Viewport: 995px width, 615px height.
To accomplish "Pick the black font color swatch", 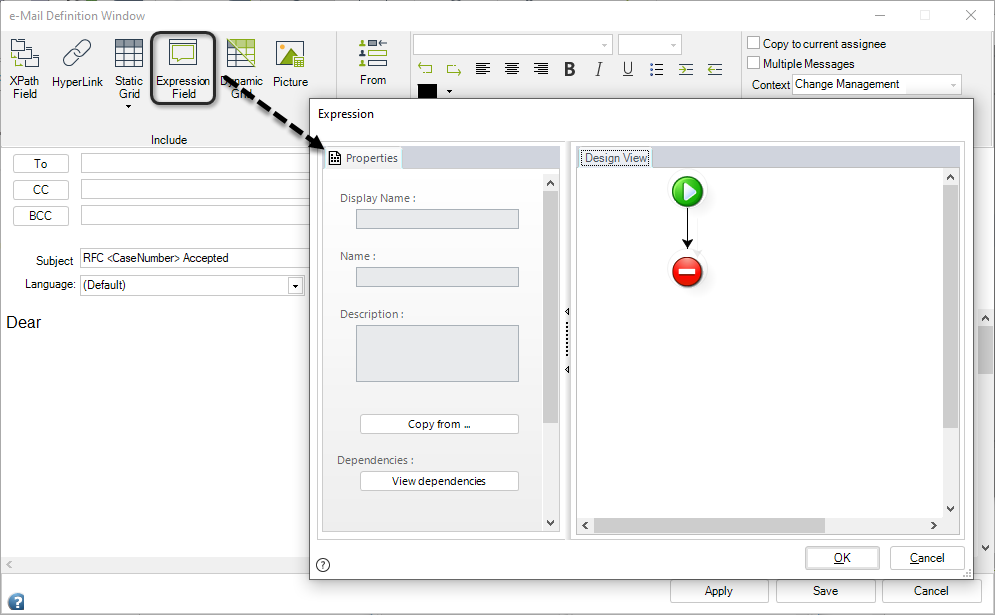I will pyautogui.click(x=427, y=91).
